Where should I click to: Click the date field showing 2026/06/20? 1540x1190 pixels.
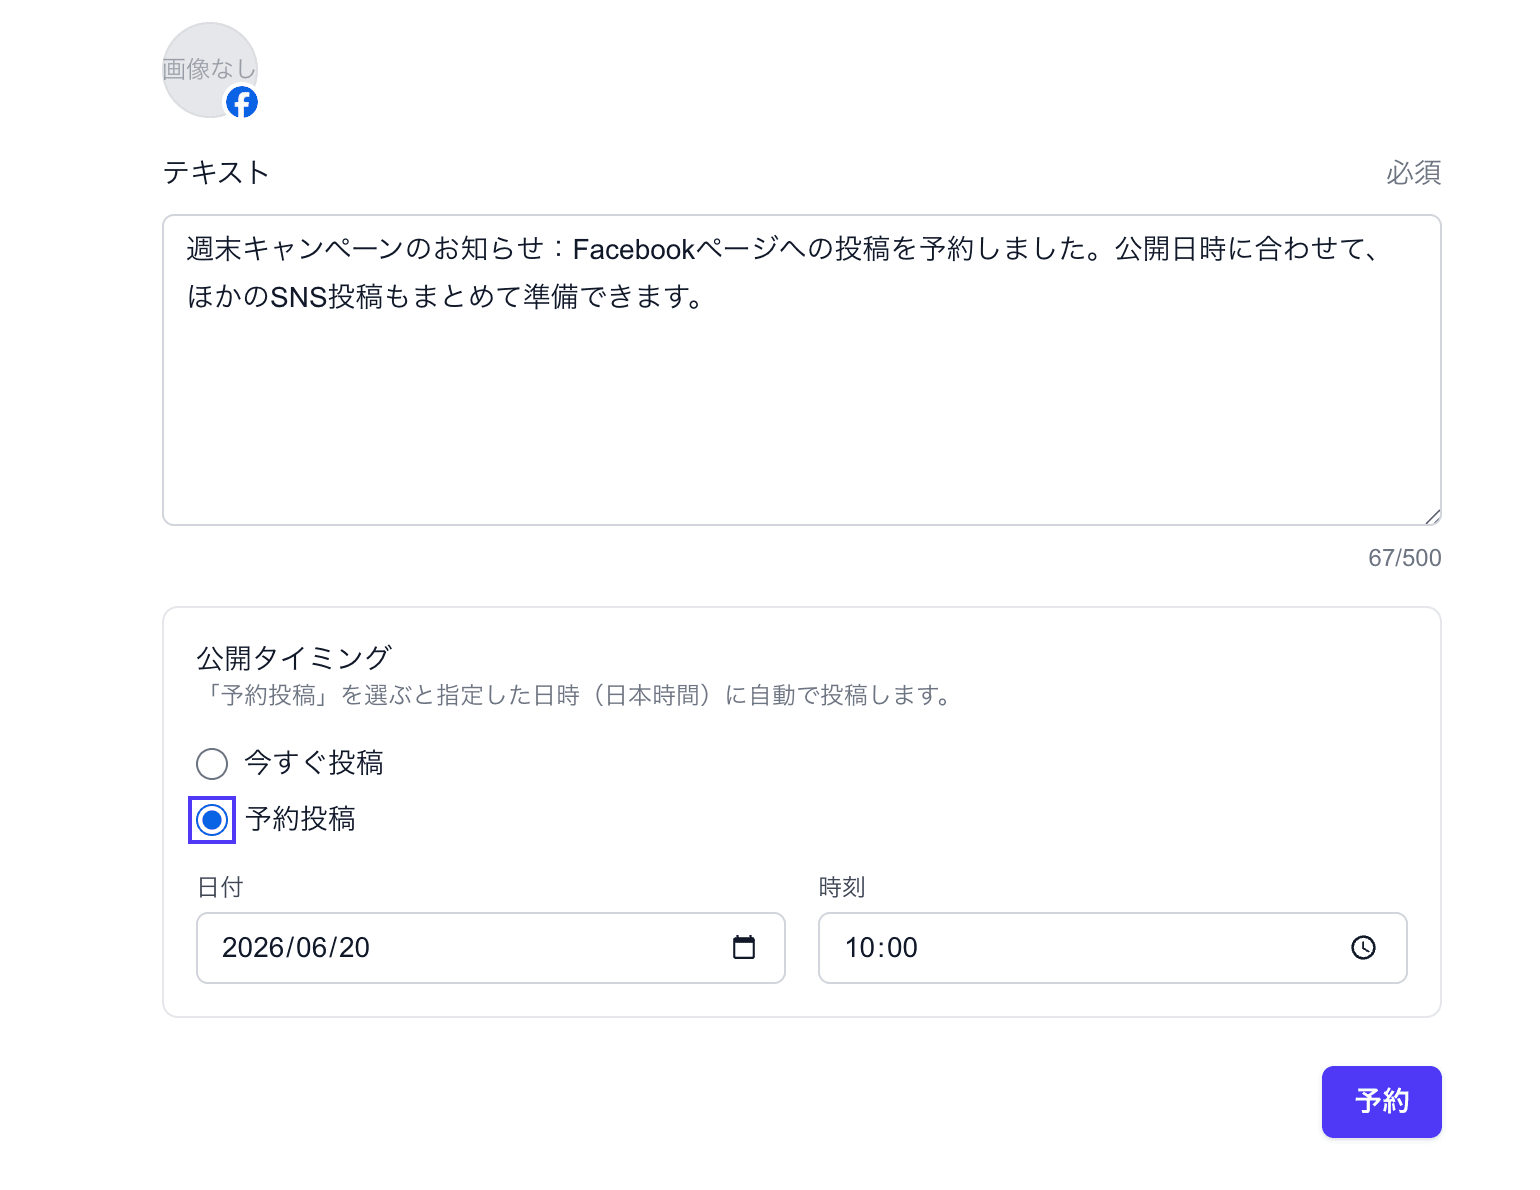(491, 948)
